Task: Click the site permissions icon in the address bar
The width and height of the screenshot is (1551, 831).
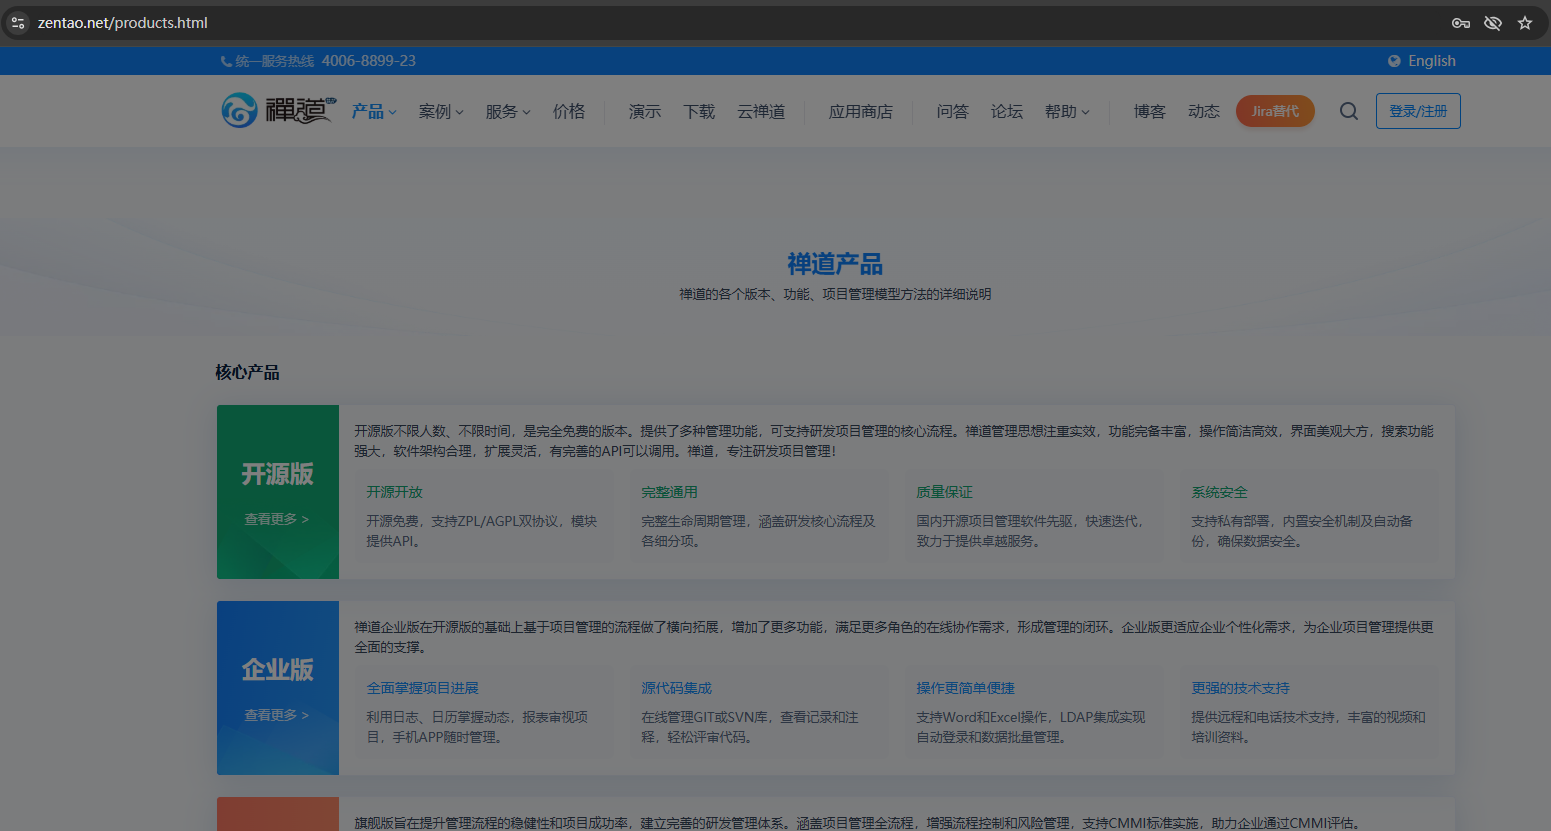Action: coord(17,22)
